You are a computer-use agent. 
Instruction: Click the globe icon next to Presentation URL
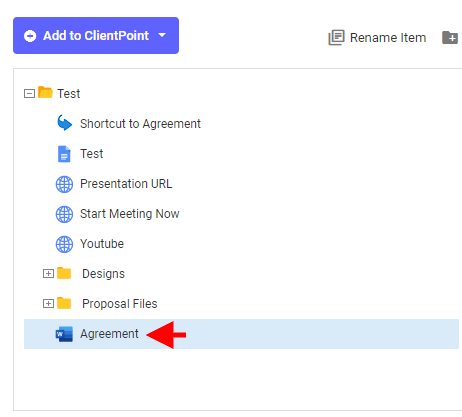64,184
